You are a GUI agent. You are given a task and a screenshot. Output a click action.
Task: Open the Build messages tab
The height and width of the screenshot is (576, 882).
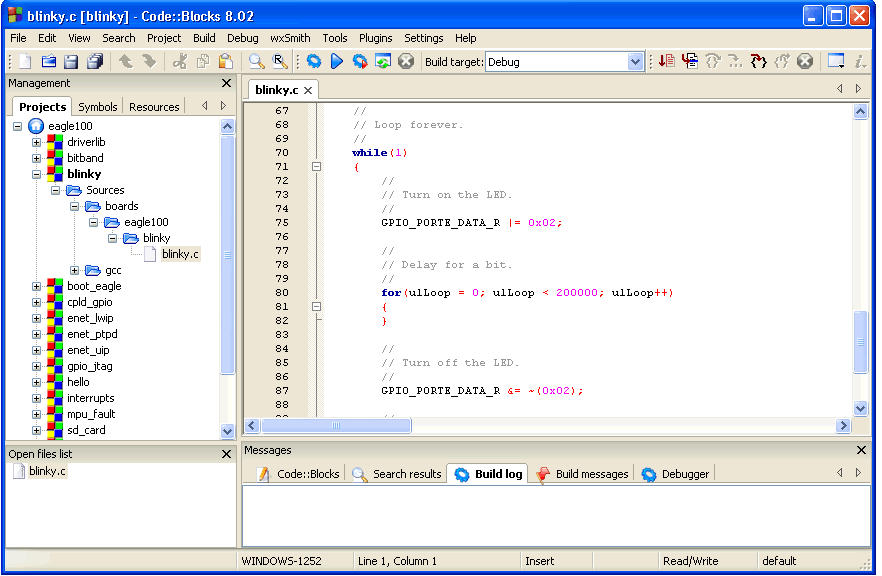click(591, 474)
